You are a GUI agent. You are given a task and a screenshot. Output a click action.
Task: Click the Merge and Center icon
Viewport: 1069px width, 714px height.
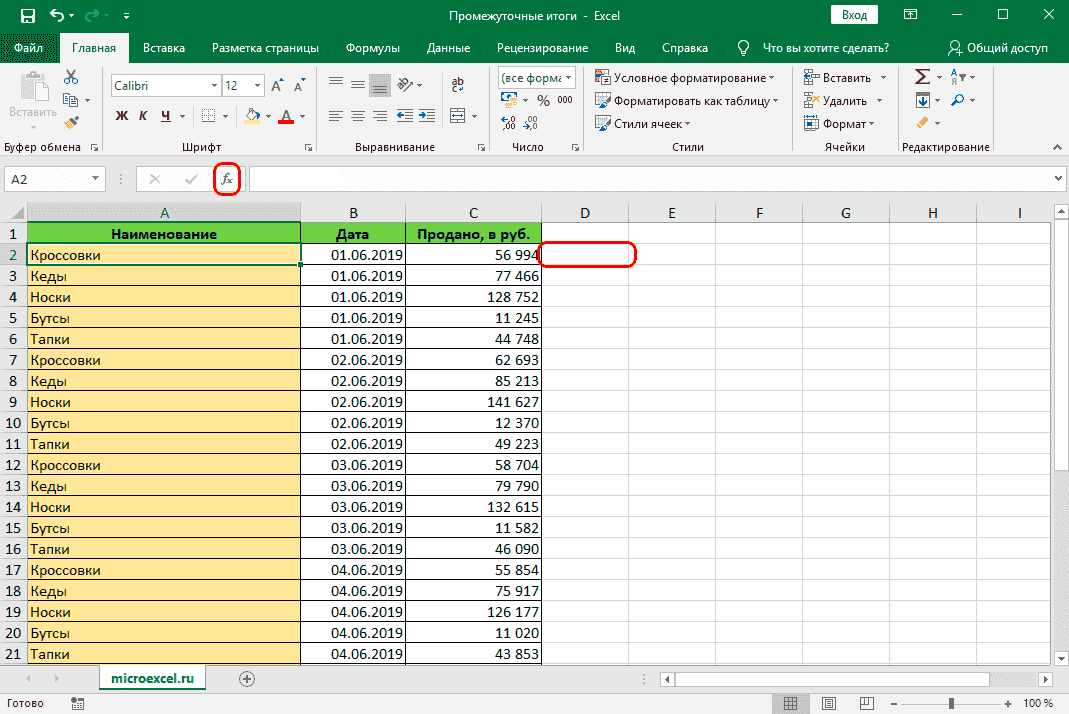pyautogui.click(x=458, y=115)
